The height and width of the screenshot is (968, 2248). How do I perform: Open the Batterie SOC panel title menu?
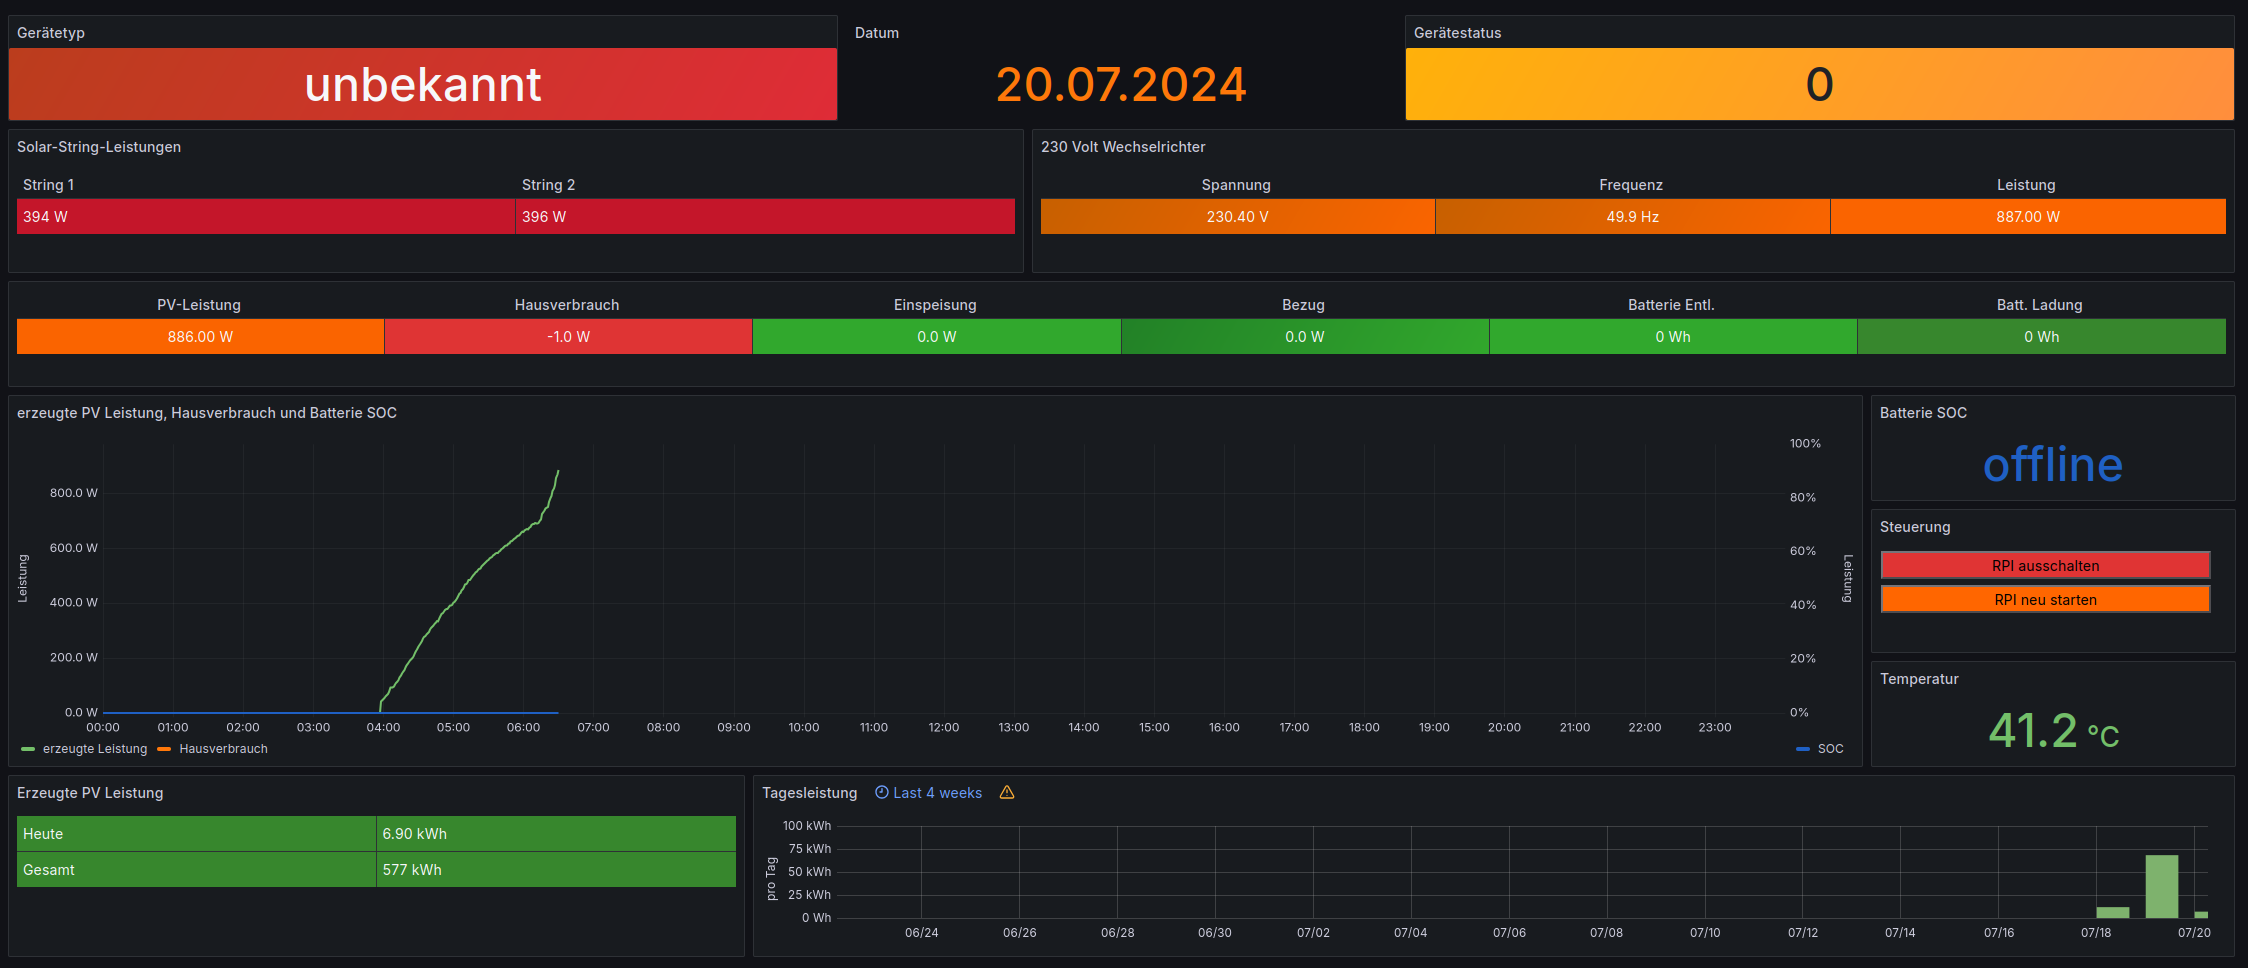pyautogui.click(x=1922, y=413)
